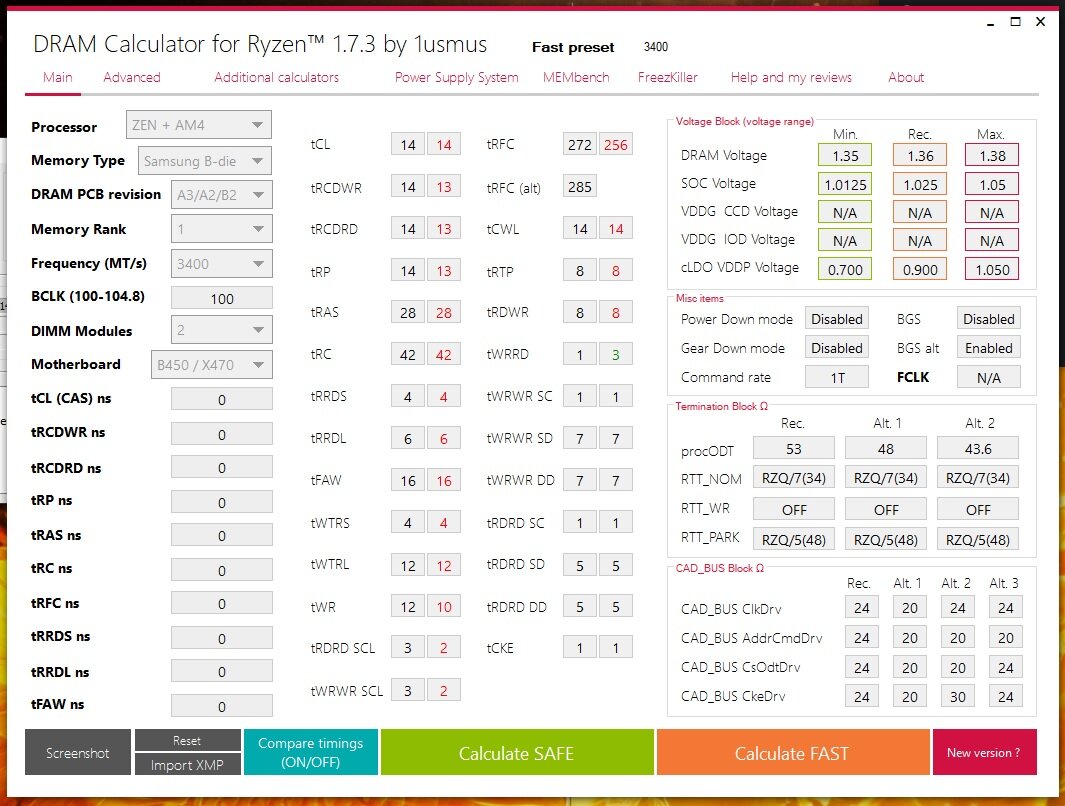
Task: Expand the Processor dropdown
Action: [x=199, y=125]
